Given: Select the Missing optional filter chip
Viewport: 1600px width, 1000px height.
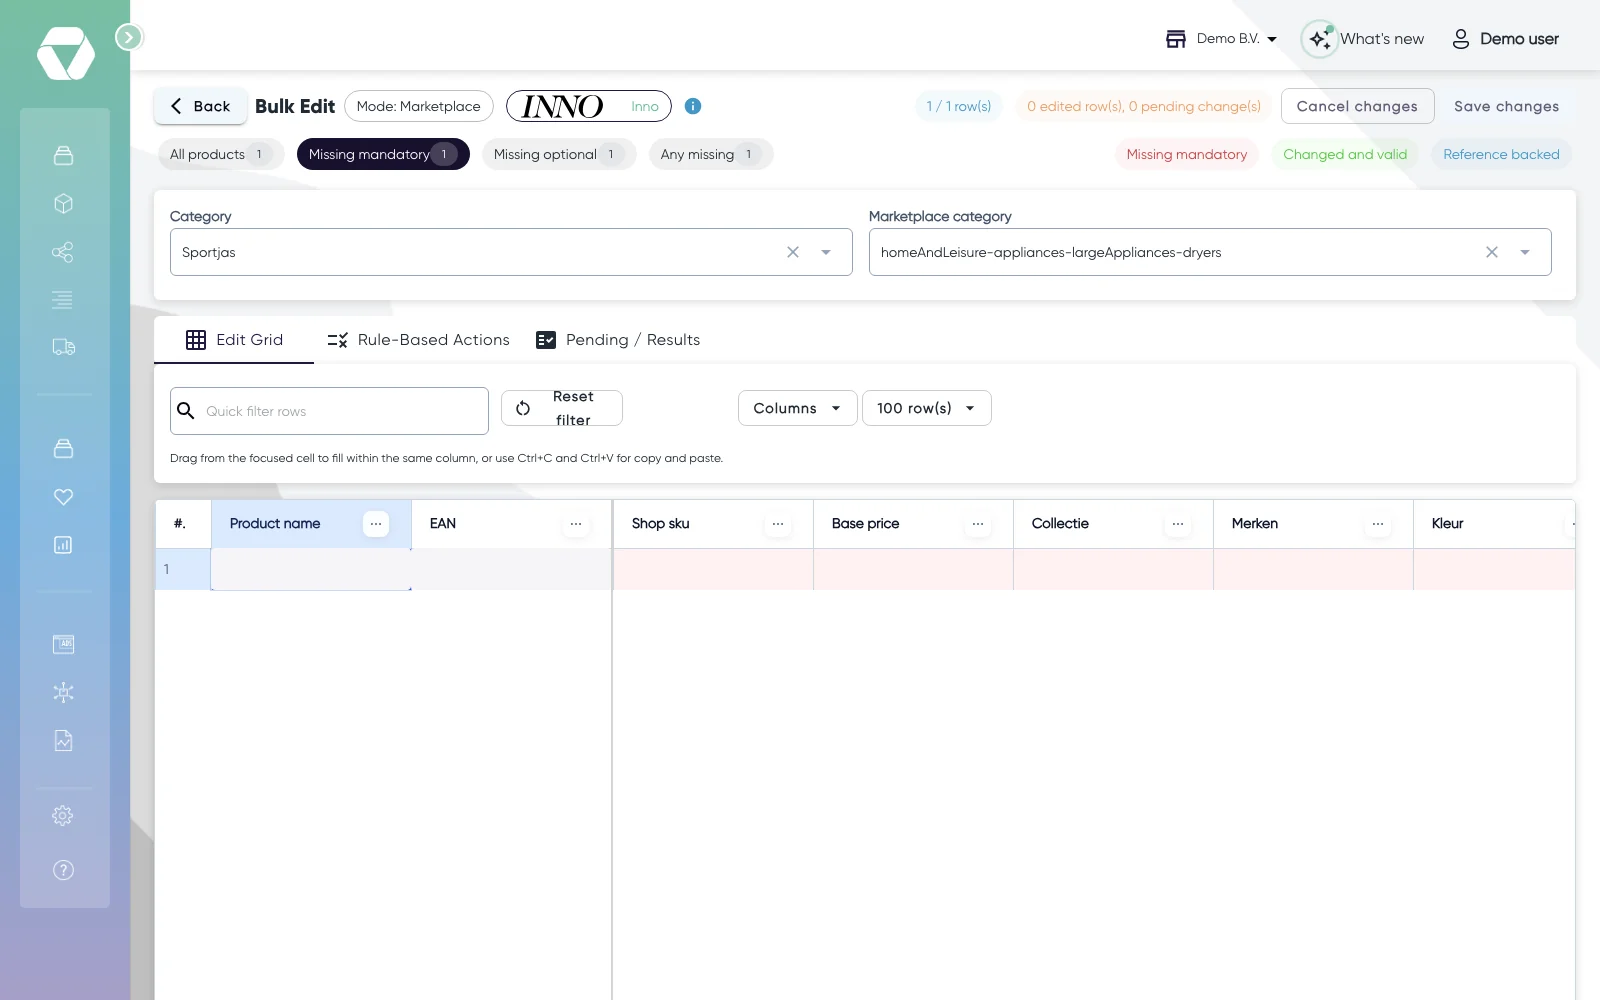Looking at the screenshot, I should pyautogui.click(x=559, y=154).
